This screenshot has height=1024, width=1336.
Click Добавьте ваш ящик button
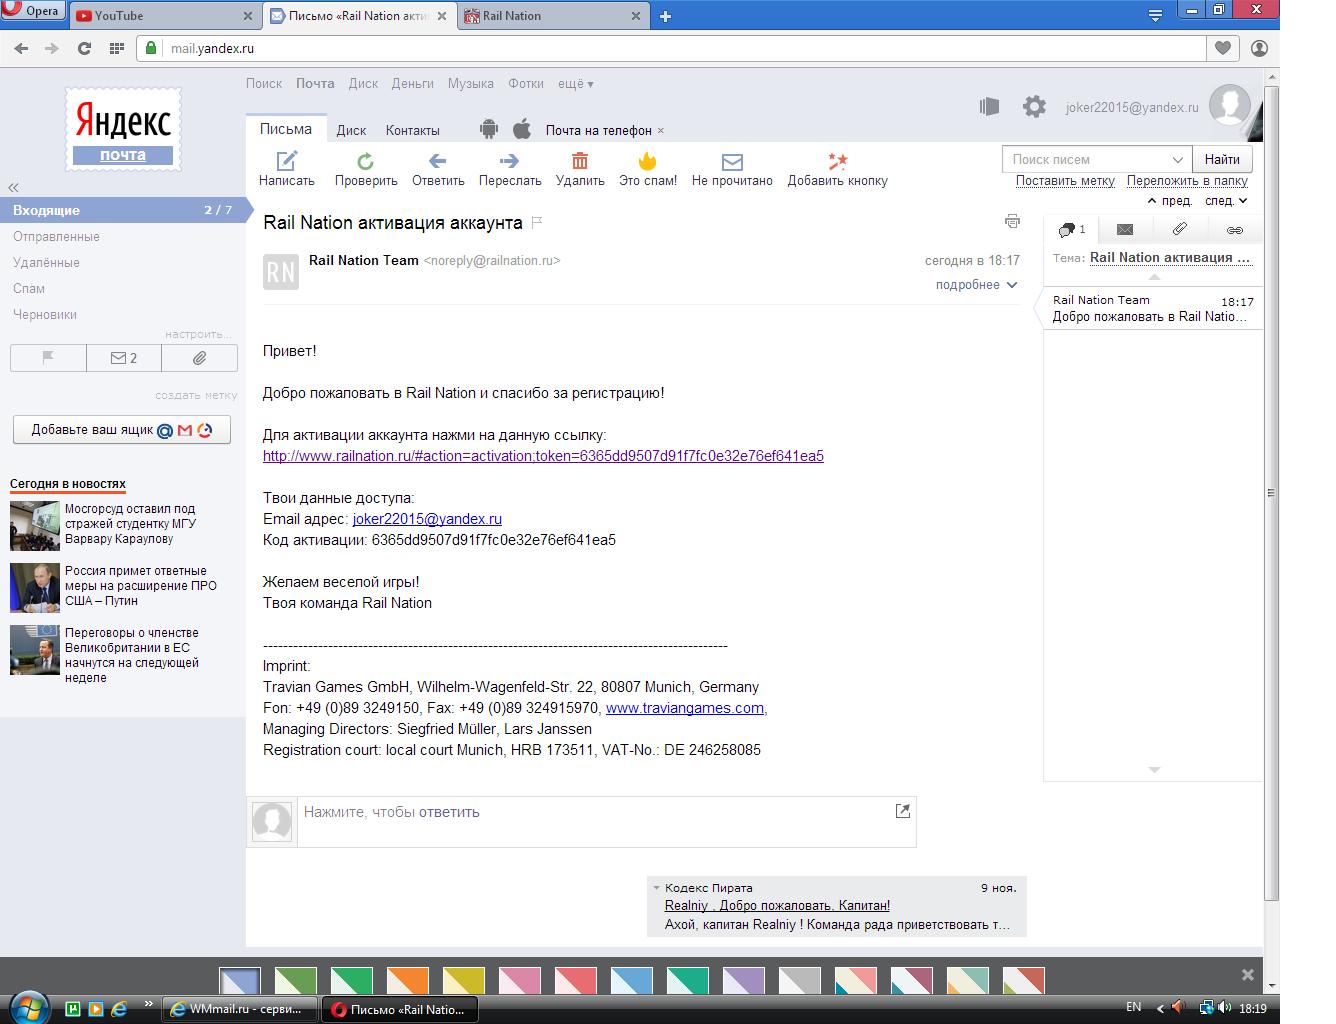click(x=122, y=430)
